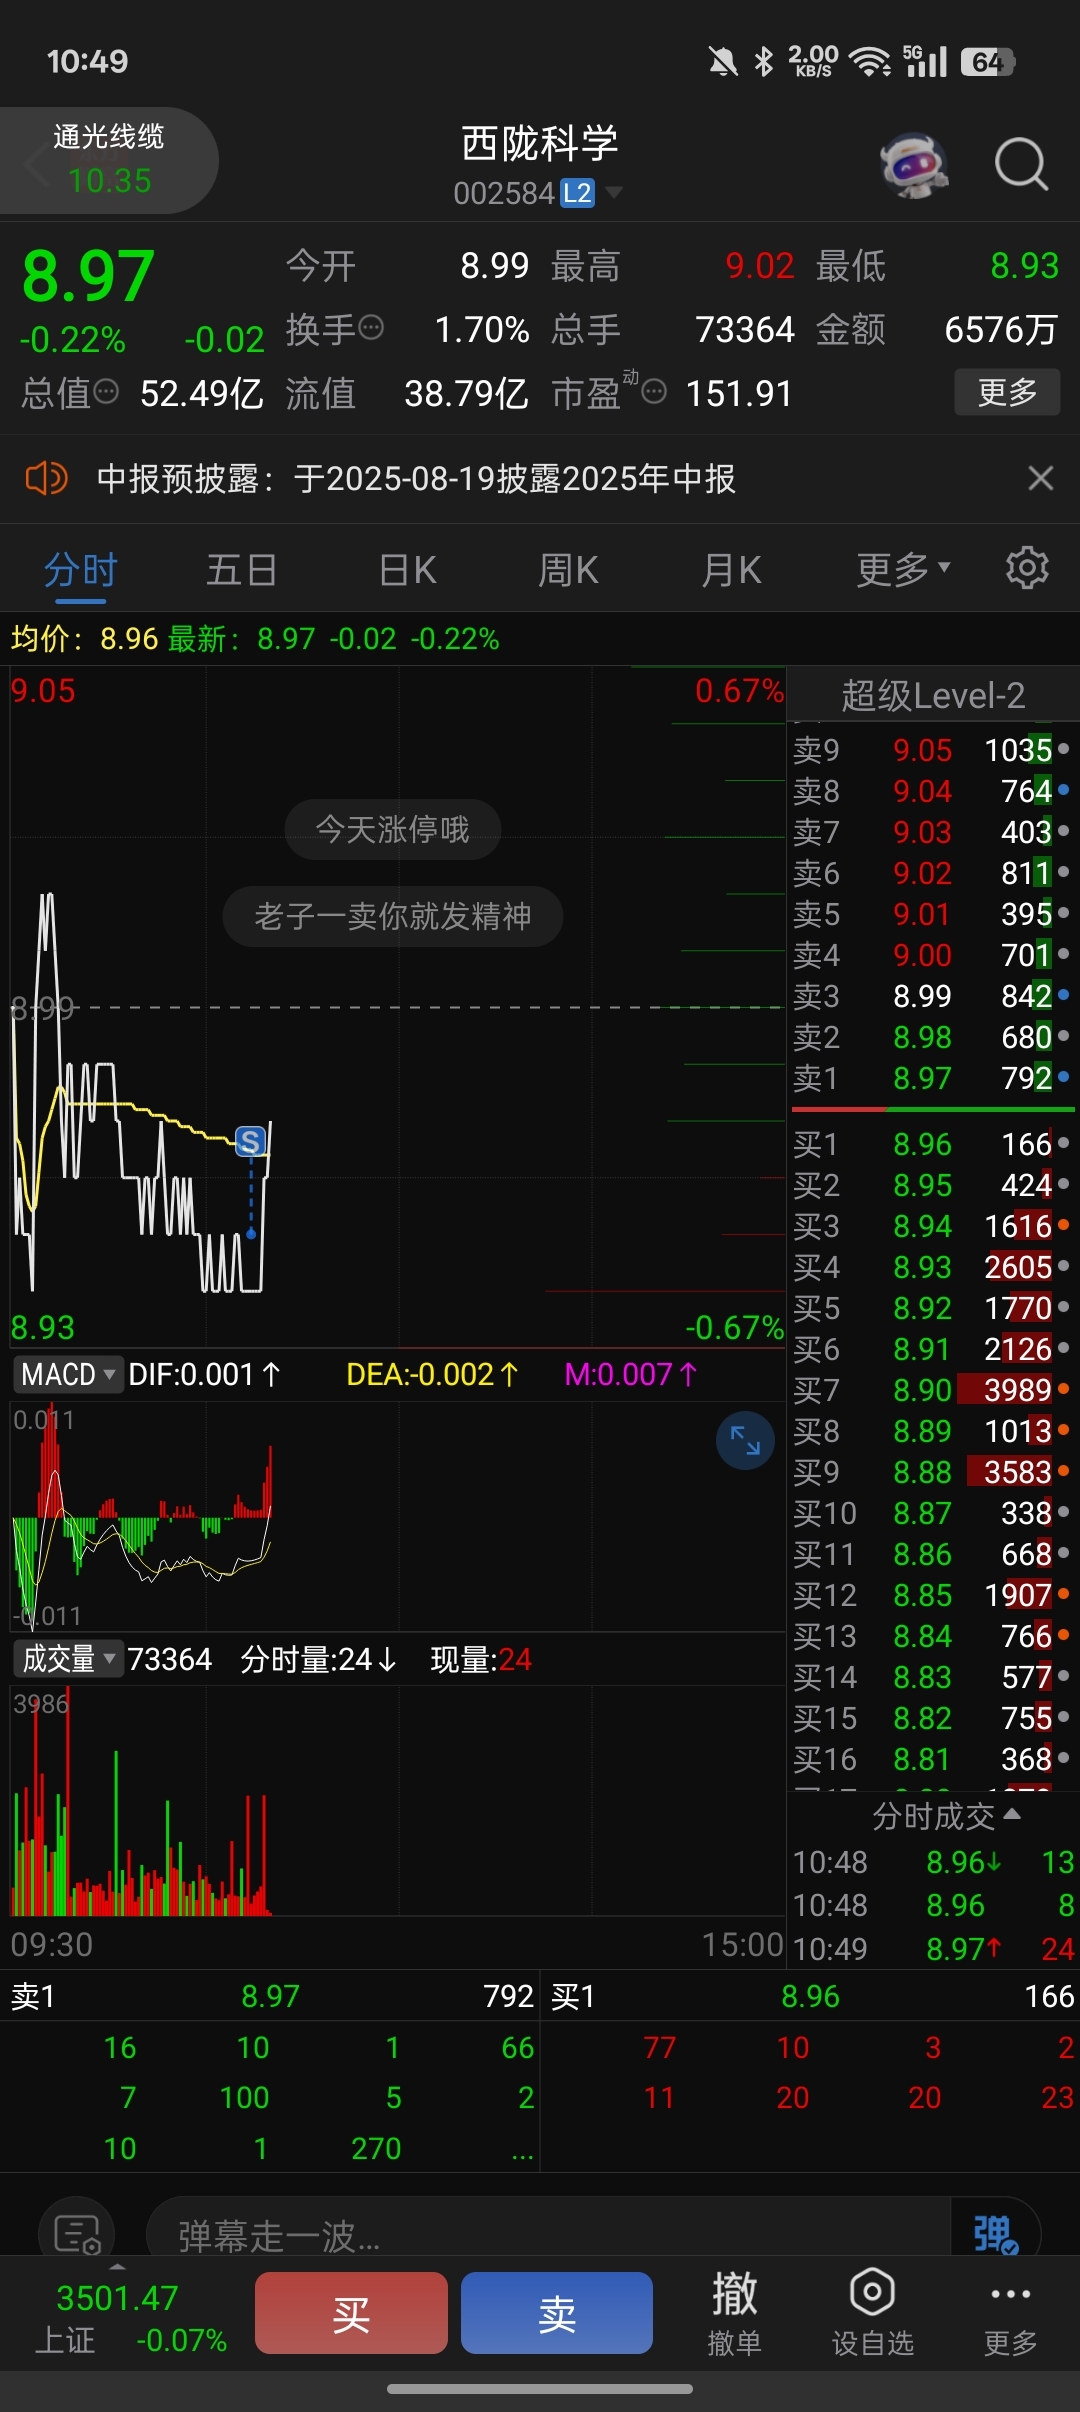Viewport: 1080px width, 2412px height.
Task: Expand chart to fullscreen icon
Action: (745, 1440)
